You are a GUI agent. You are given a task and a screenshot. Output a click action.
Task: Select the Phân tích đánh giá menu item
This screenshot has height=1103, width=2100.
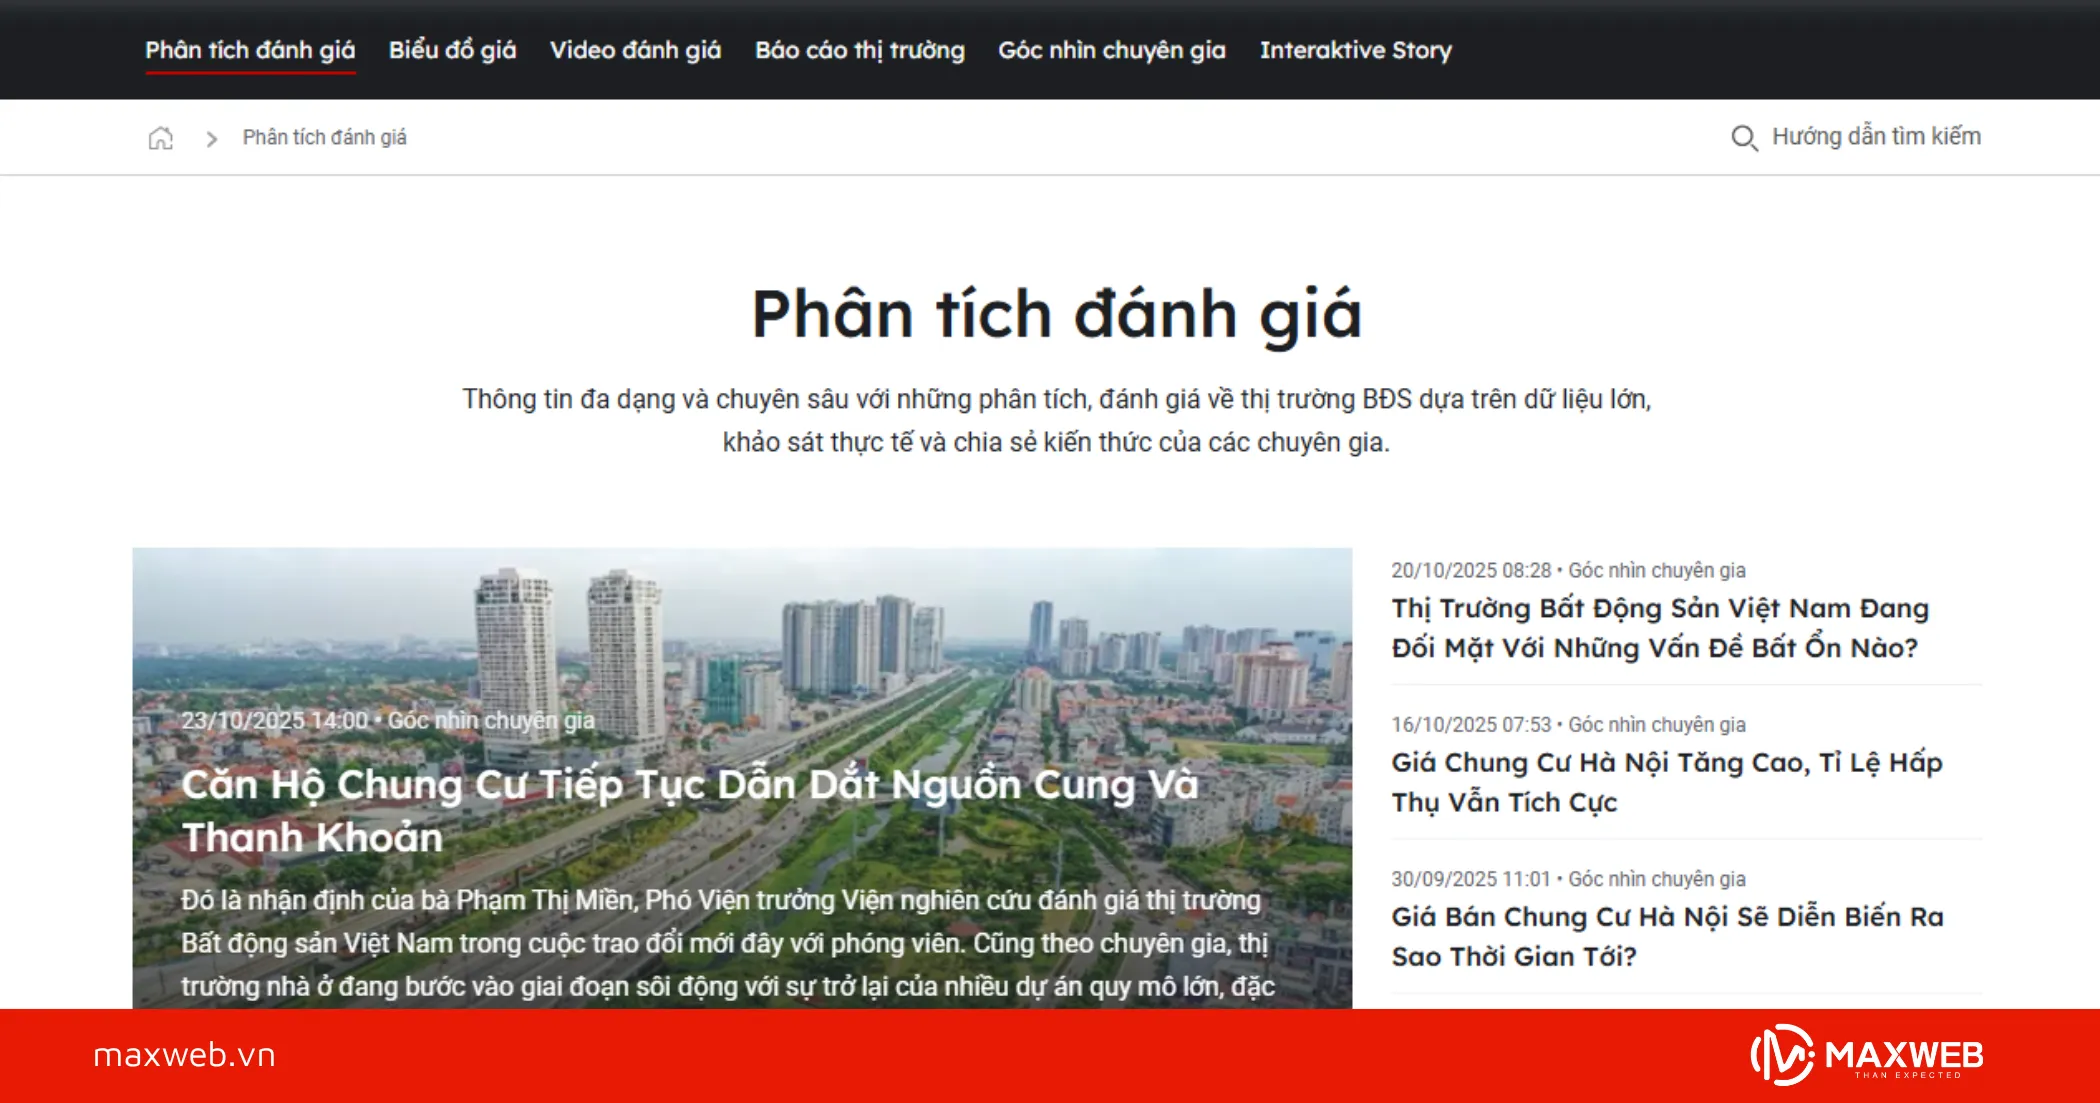coord(250,50)
